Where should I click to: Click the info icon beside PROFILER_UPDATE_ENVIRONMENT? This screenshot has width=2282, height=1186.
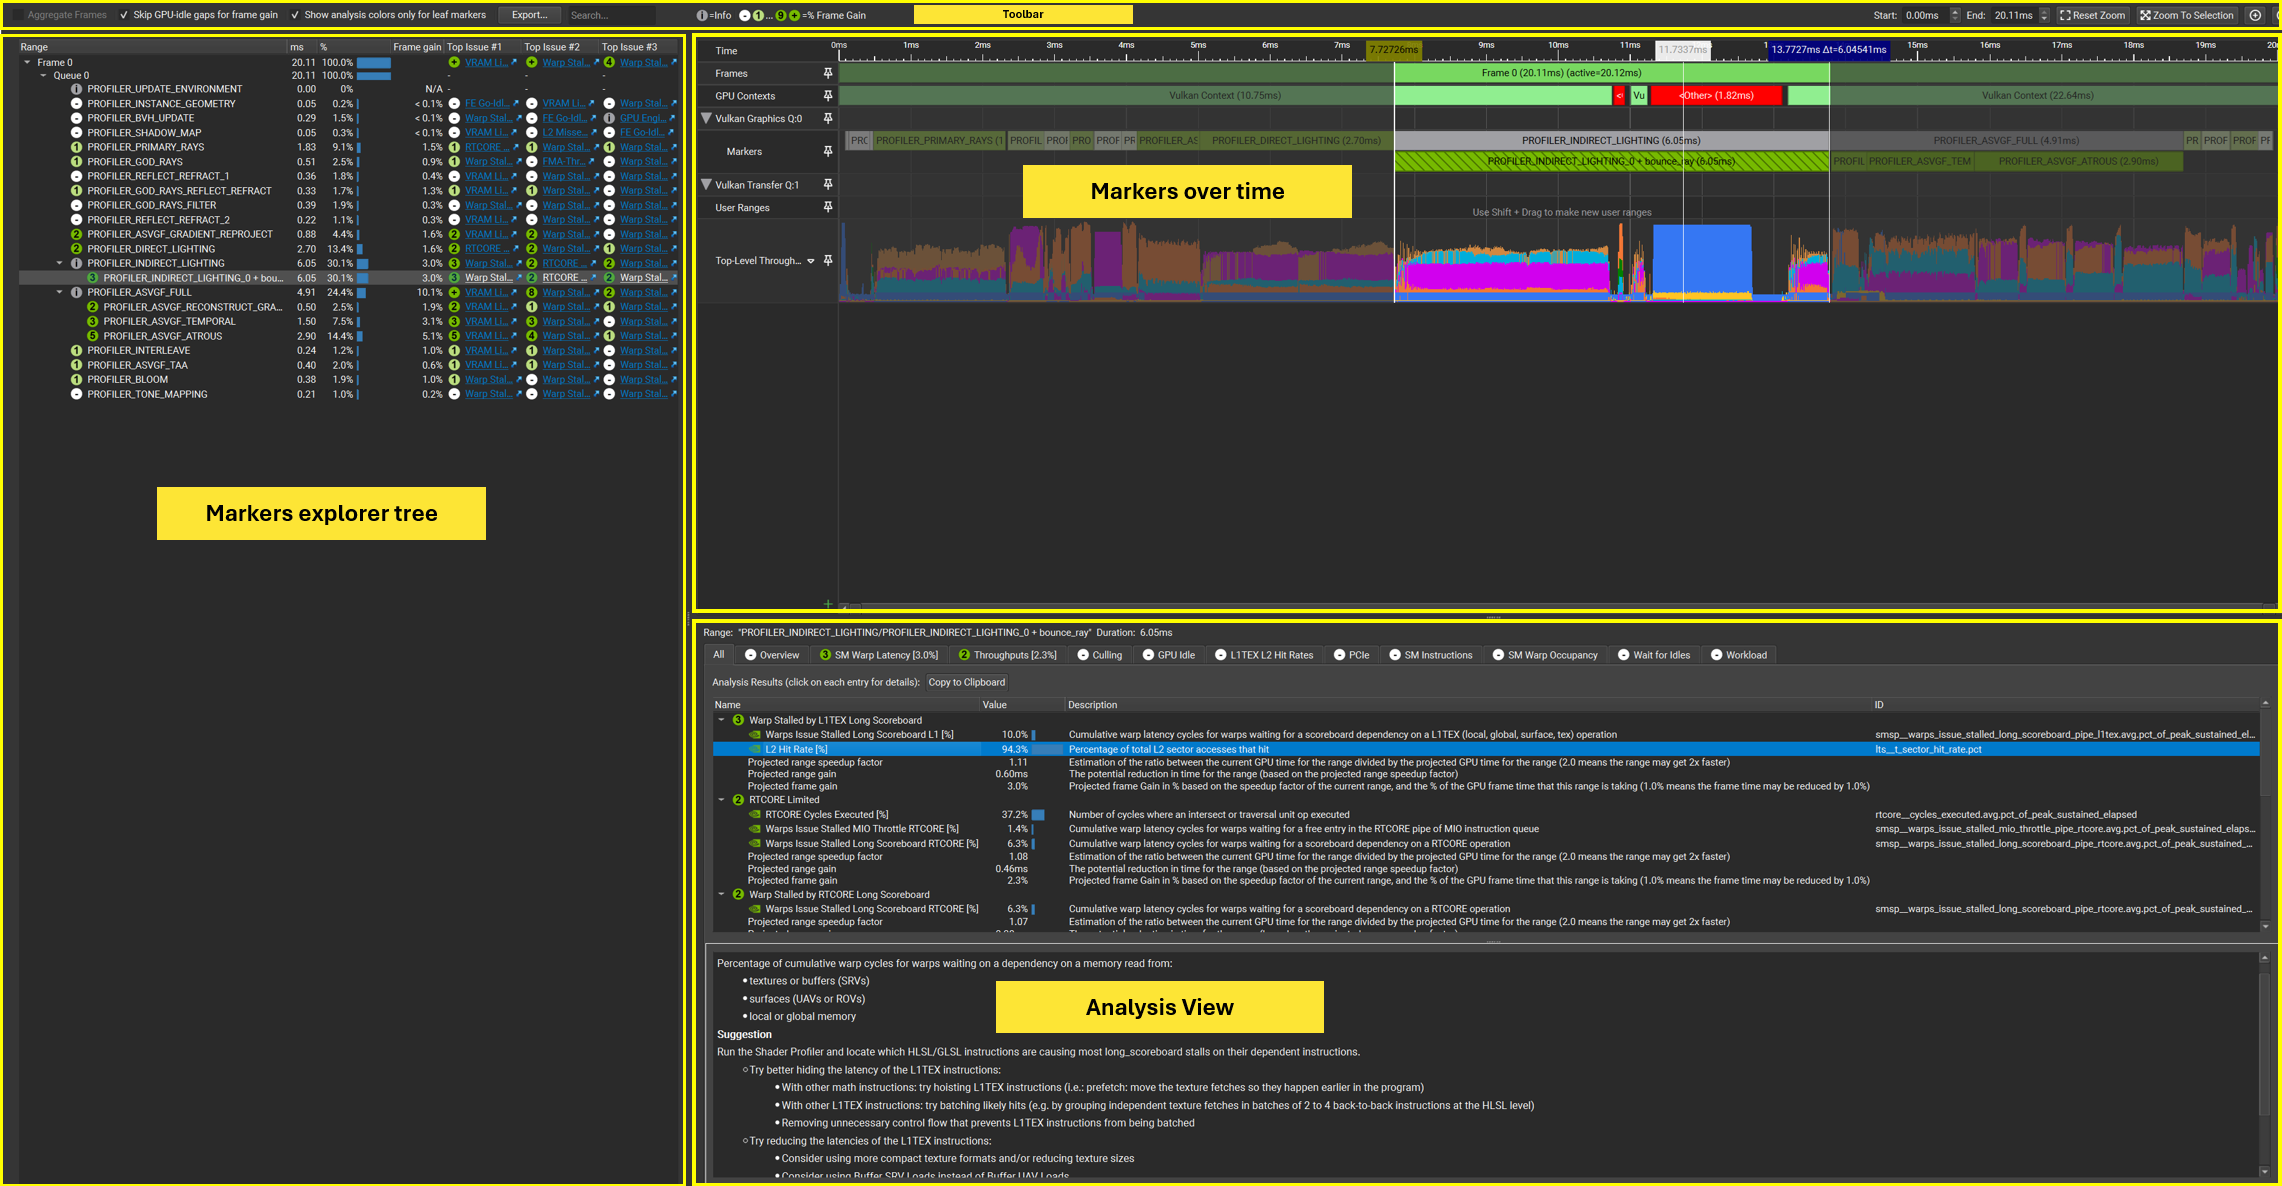(77, 88)
